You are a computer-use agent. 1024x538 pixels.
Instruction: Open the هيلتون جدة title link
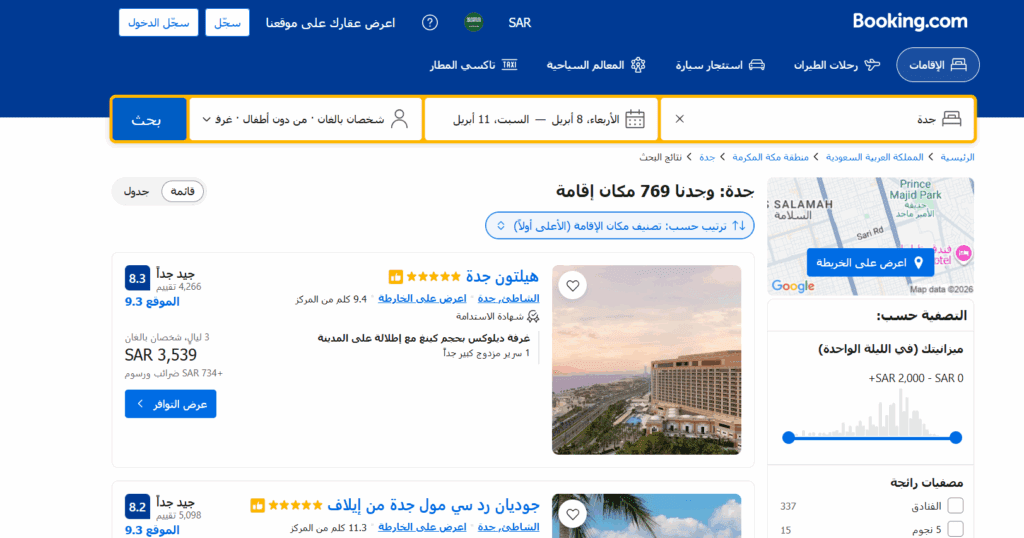coord(502,277)
